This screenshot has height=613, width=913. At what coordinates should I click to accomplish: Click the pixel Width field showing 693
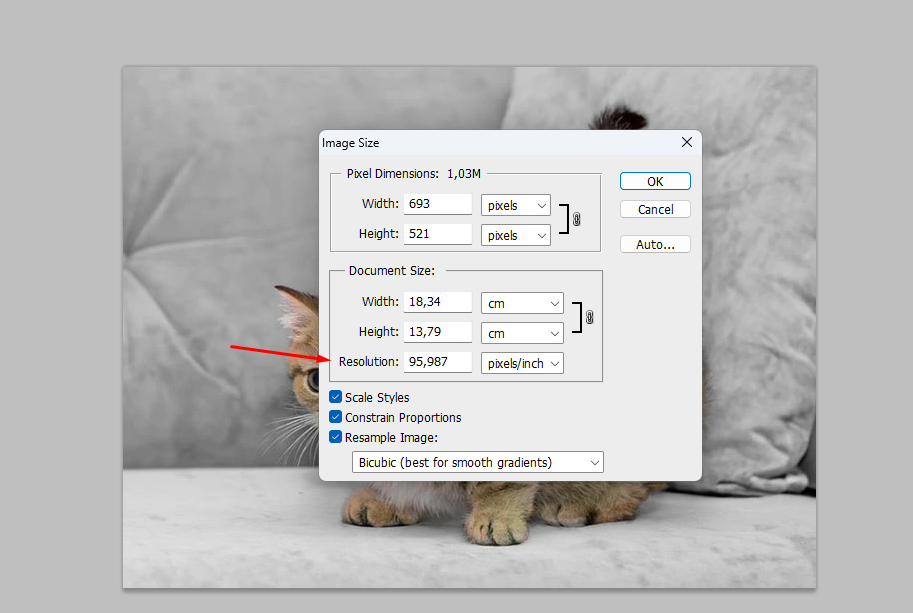click(437, 204)
